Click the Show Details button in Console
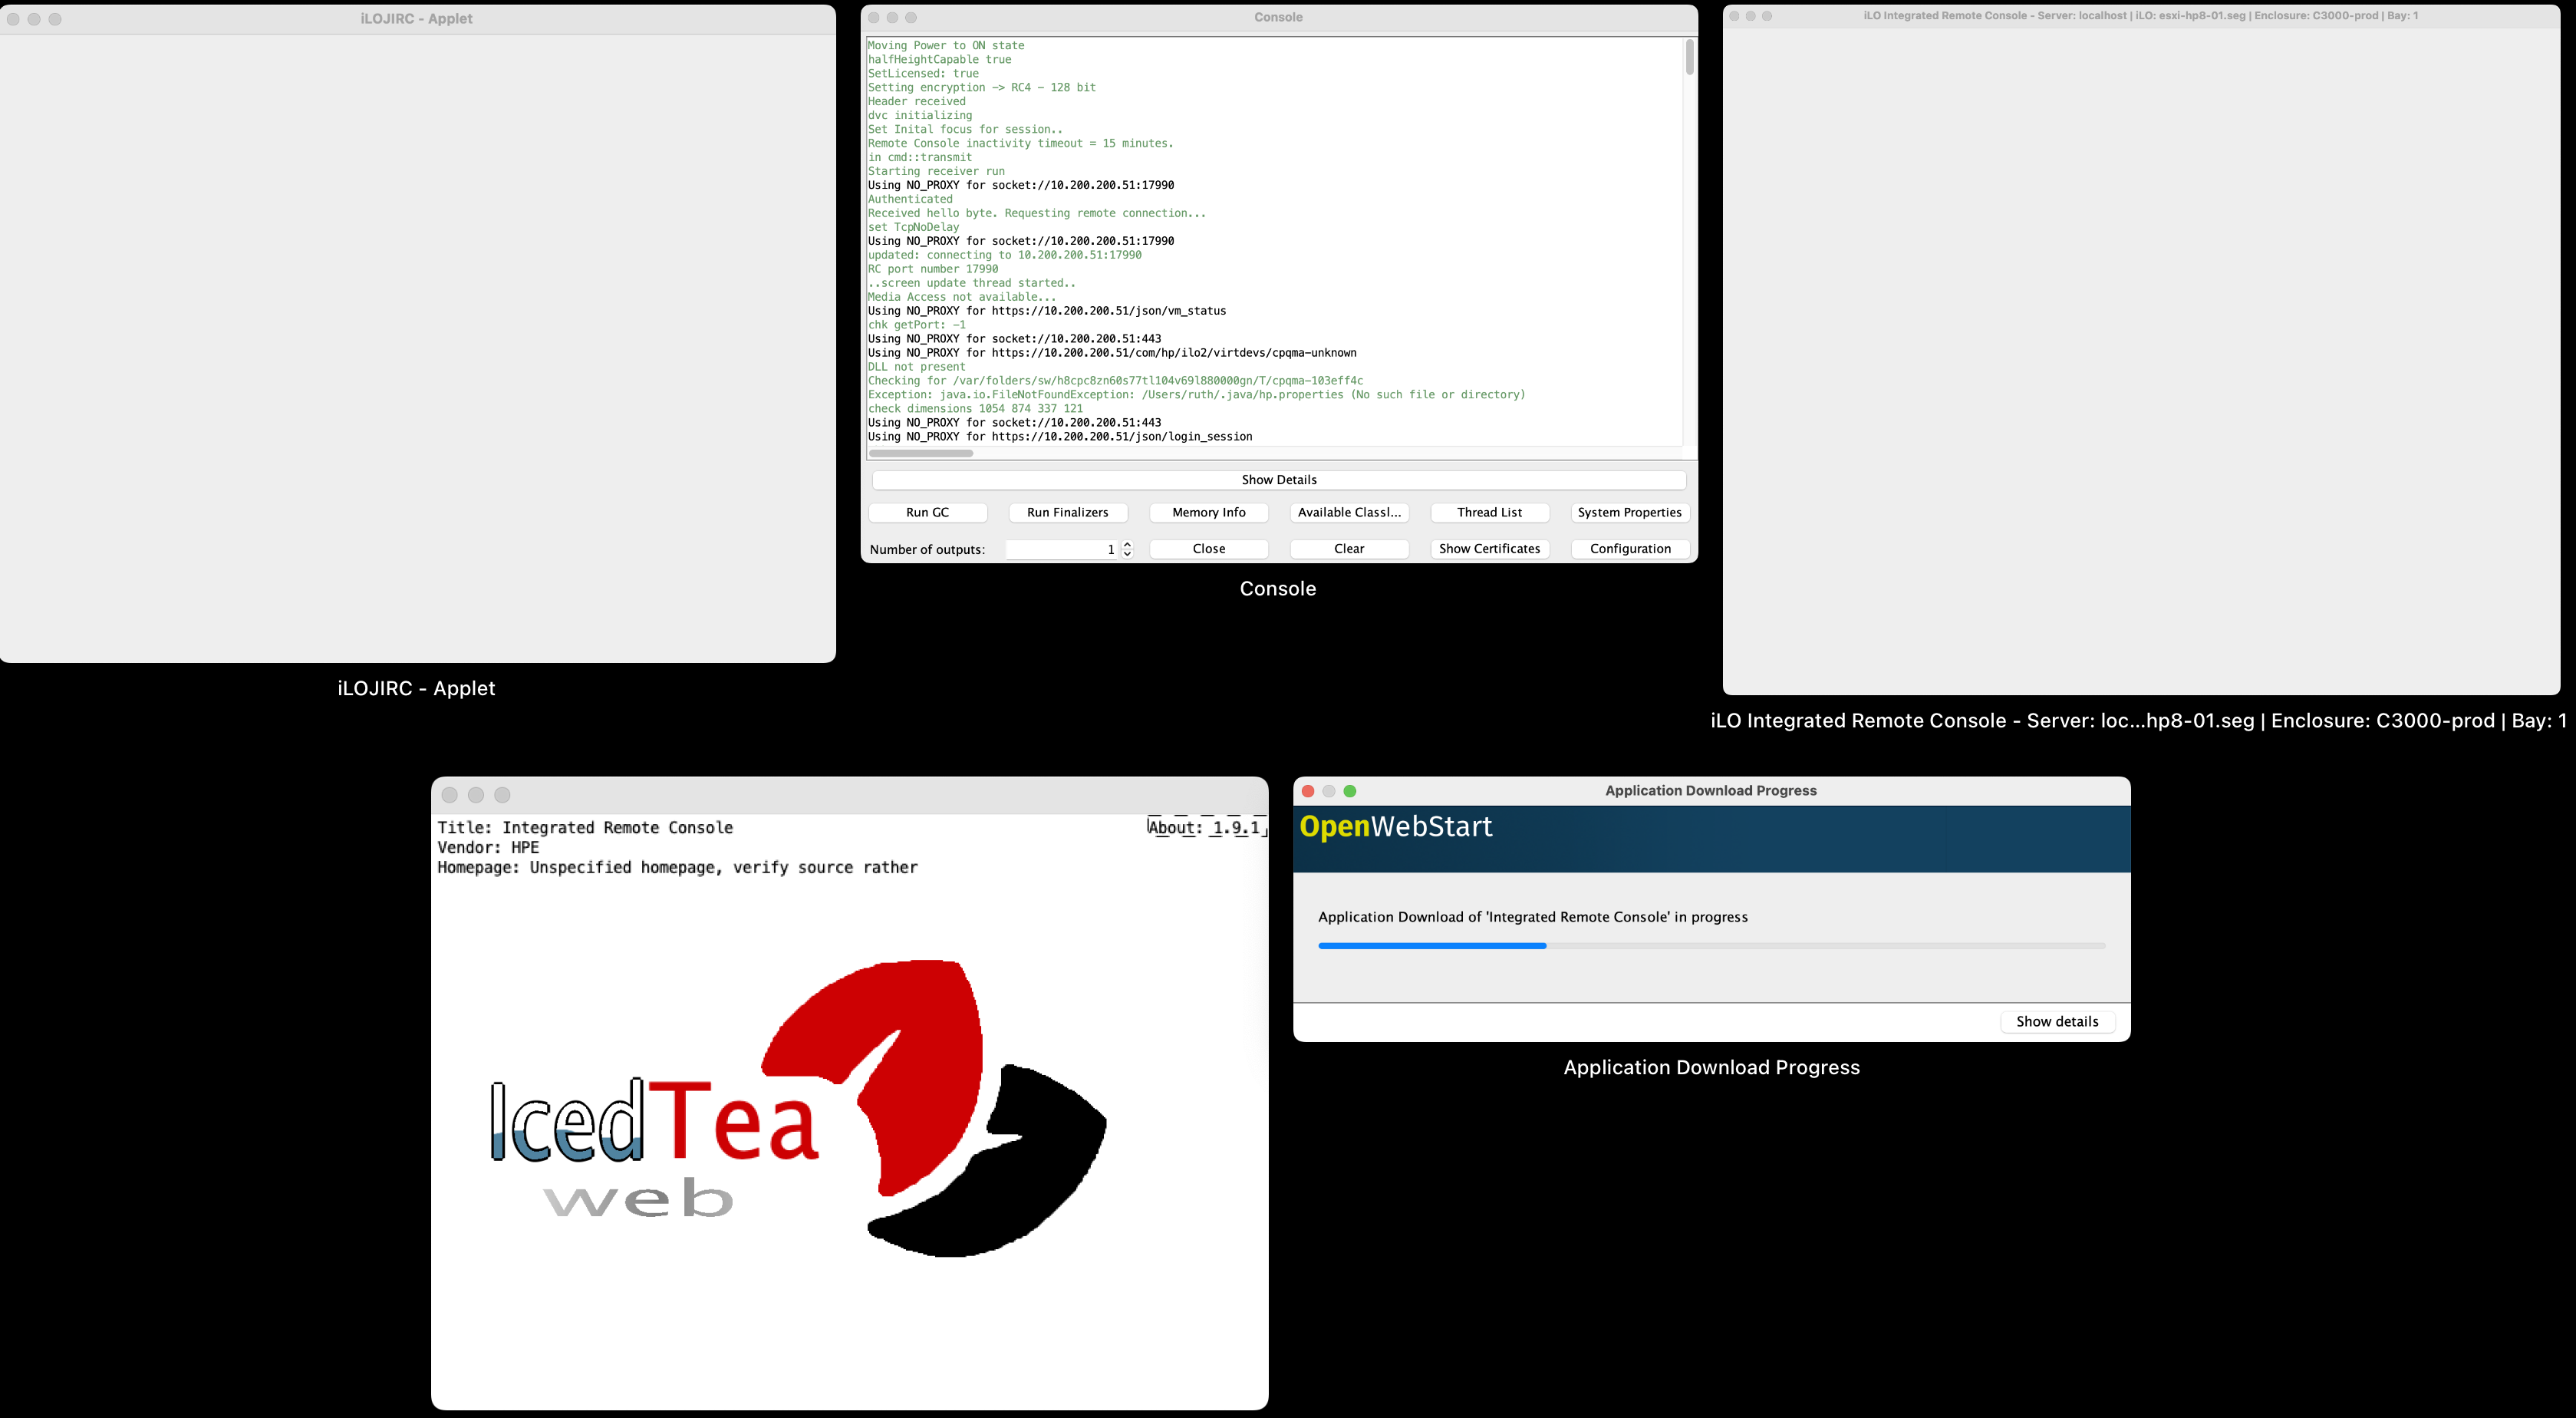The width and height of the screenshot is (2576, 1418). coord(1279,480)
